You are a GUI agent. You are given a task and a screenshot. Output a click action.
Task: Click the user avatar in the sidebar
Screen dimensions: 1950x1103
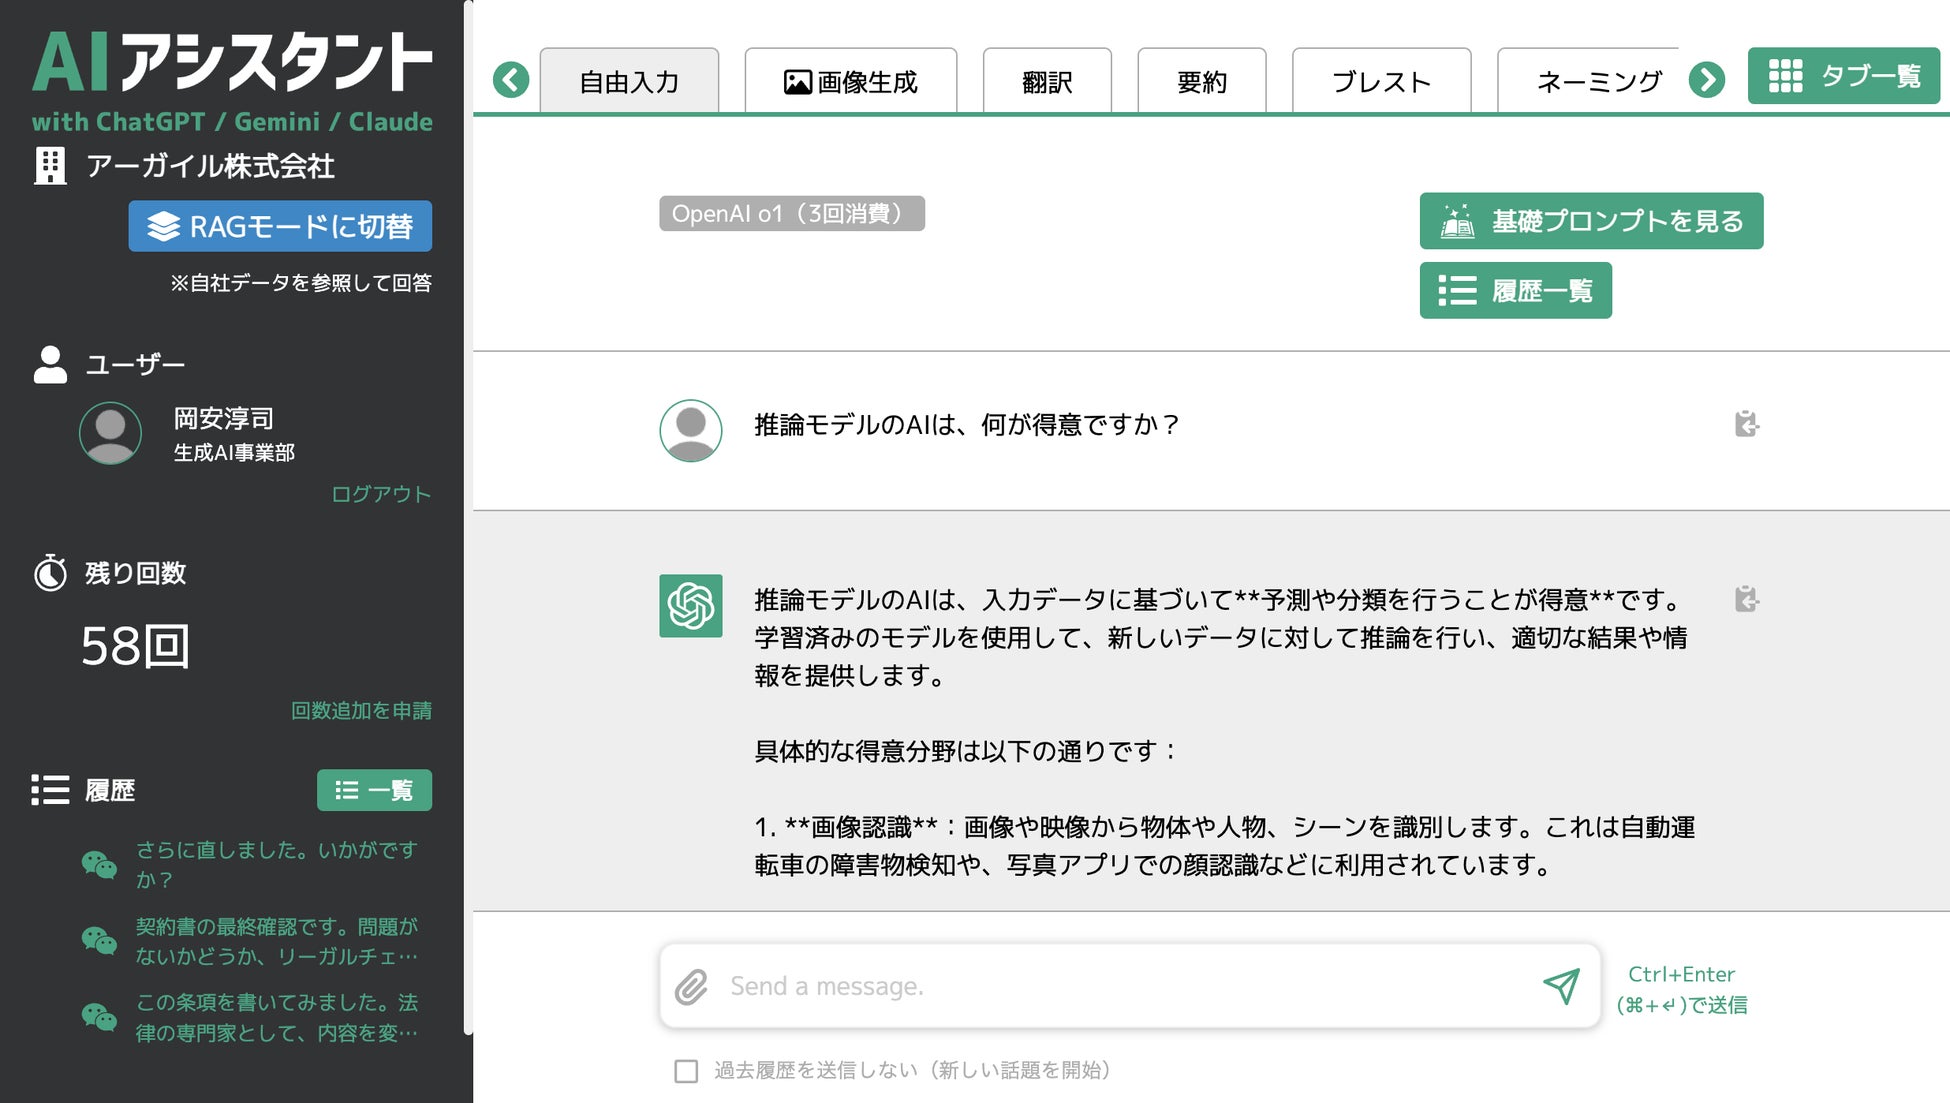pos(110,433)
